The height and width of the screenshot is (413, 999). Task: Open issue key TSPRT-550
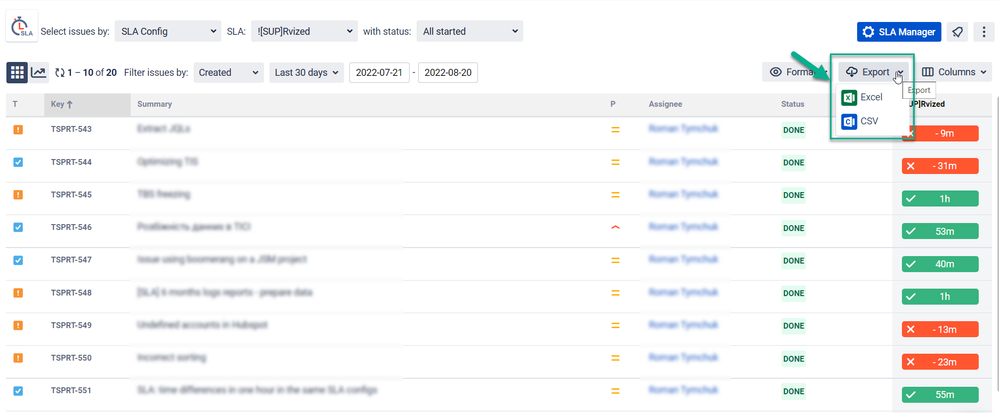71,358
